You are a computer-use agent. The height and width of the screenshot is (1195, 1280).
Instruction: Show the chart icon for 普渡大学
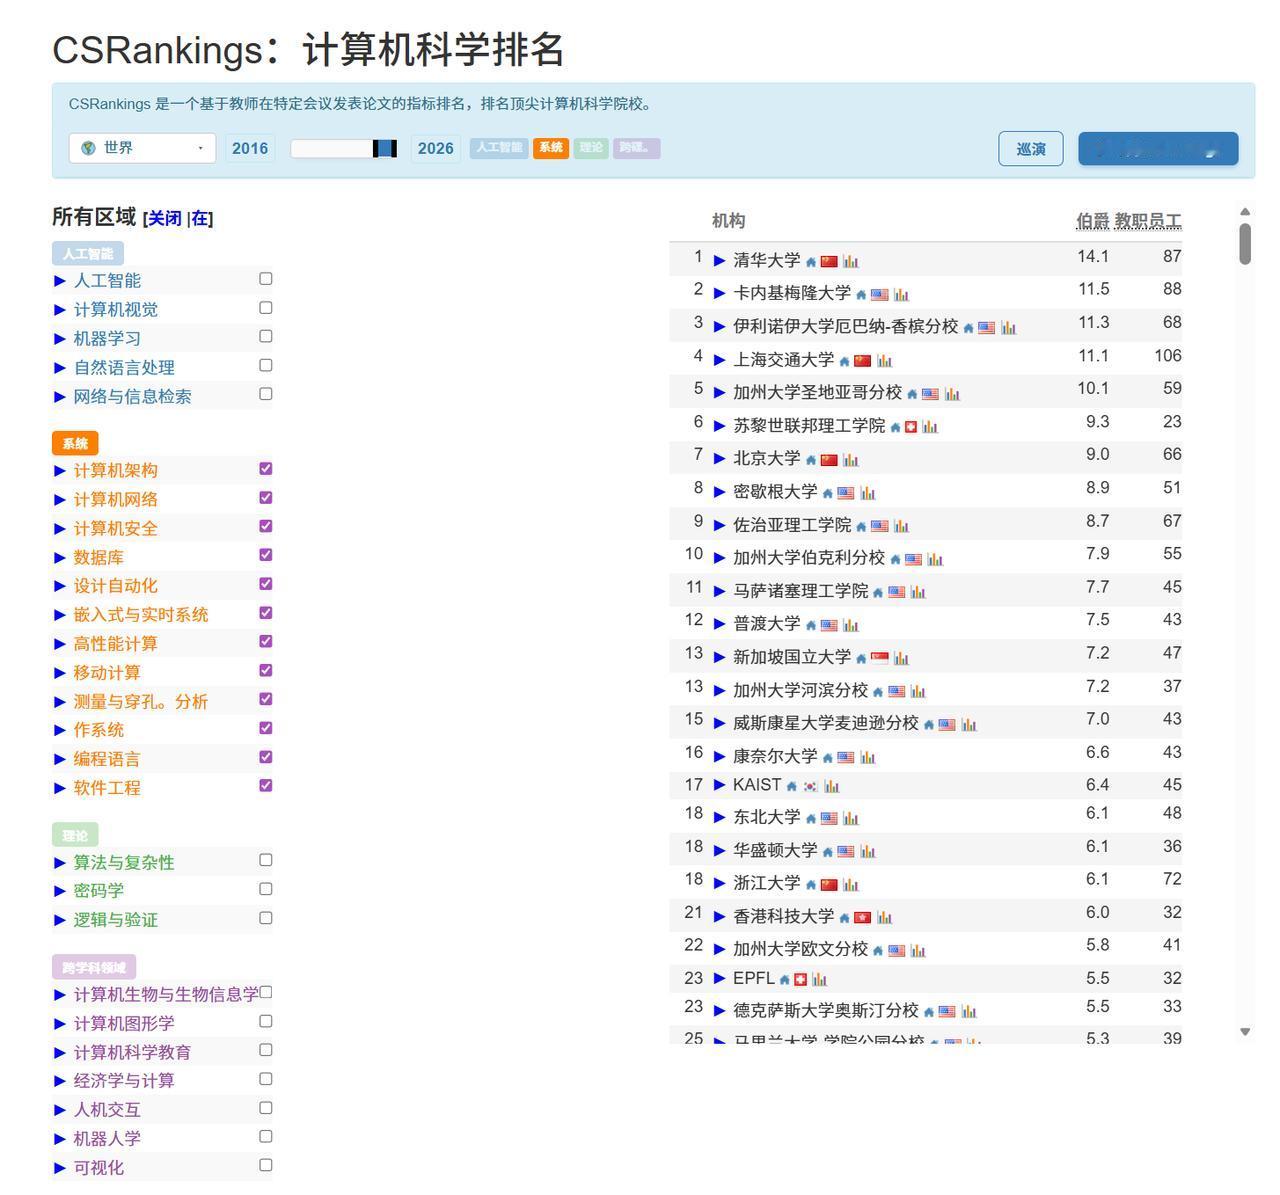(851, 624)
